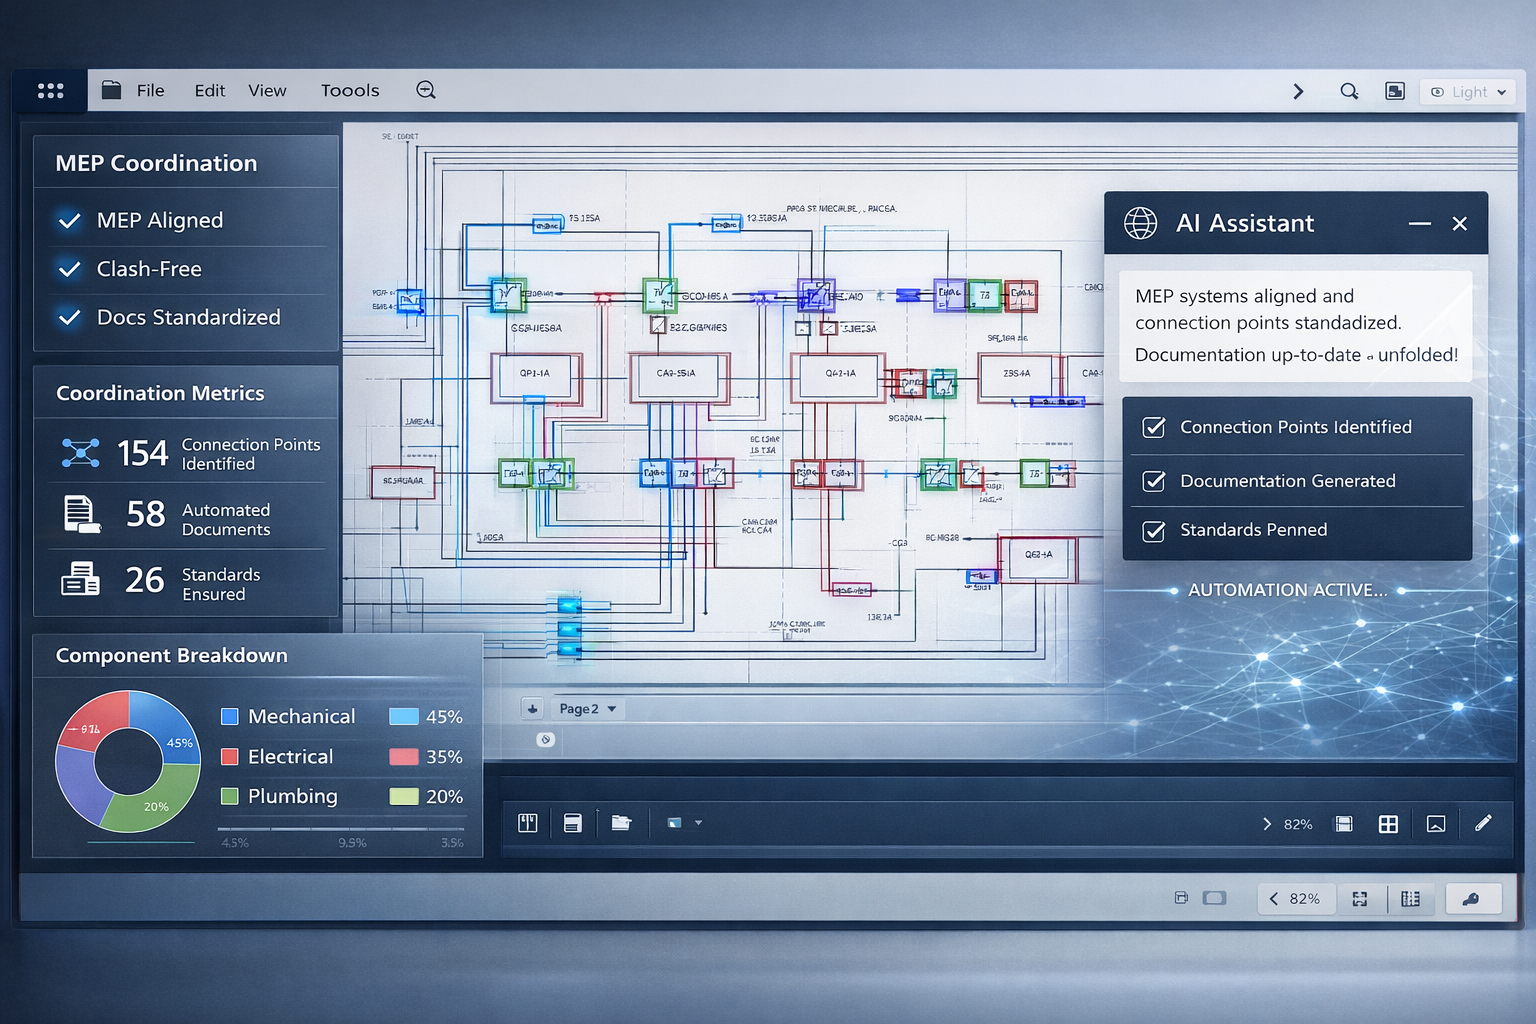Click the image view icon
This screenshot has height=1024, width=1536.
(x=1436, y=824)
